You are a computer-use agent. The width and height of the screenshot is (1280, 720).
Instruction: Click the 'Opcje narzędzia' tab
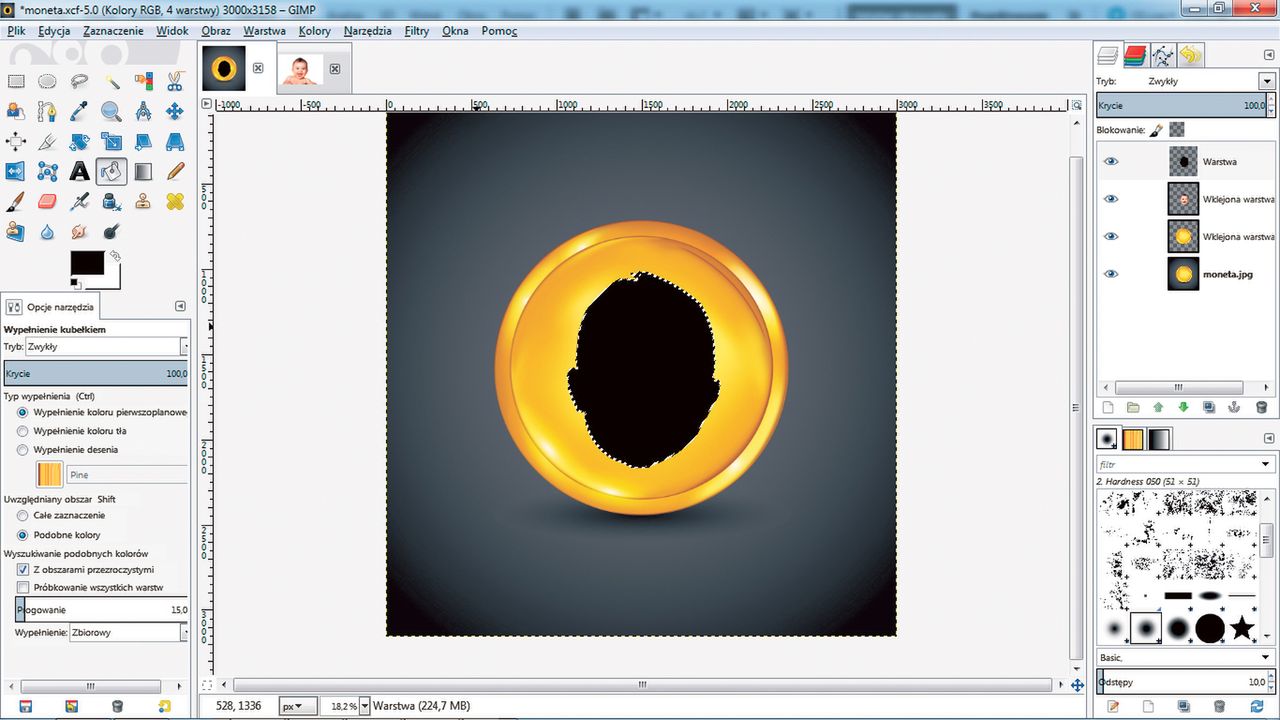(x=49, y=307)
